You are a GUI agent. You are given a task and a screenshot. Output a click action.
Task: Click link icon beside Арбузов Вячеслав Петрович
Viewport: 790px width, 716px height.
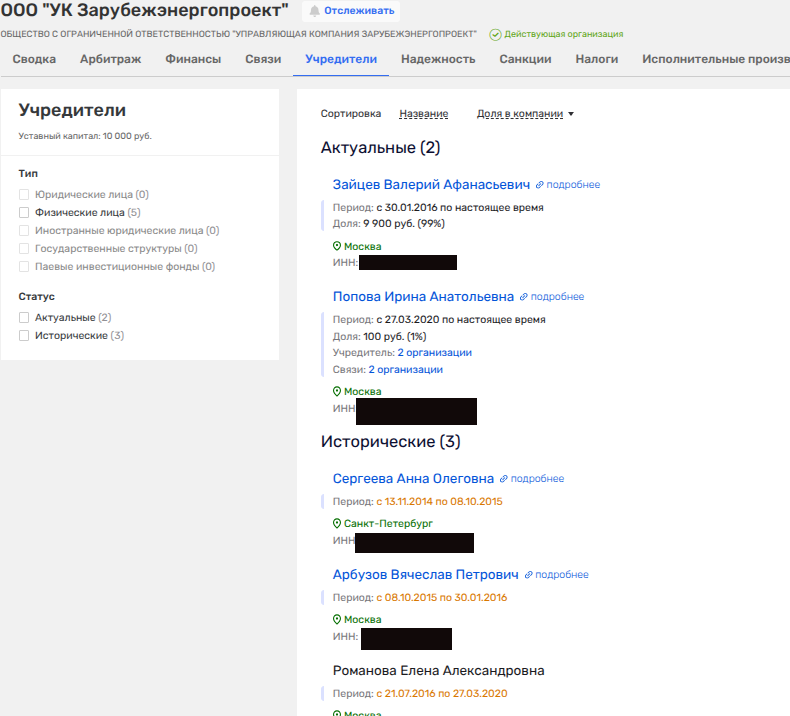pos(529,575)
